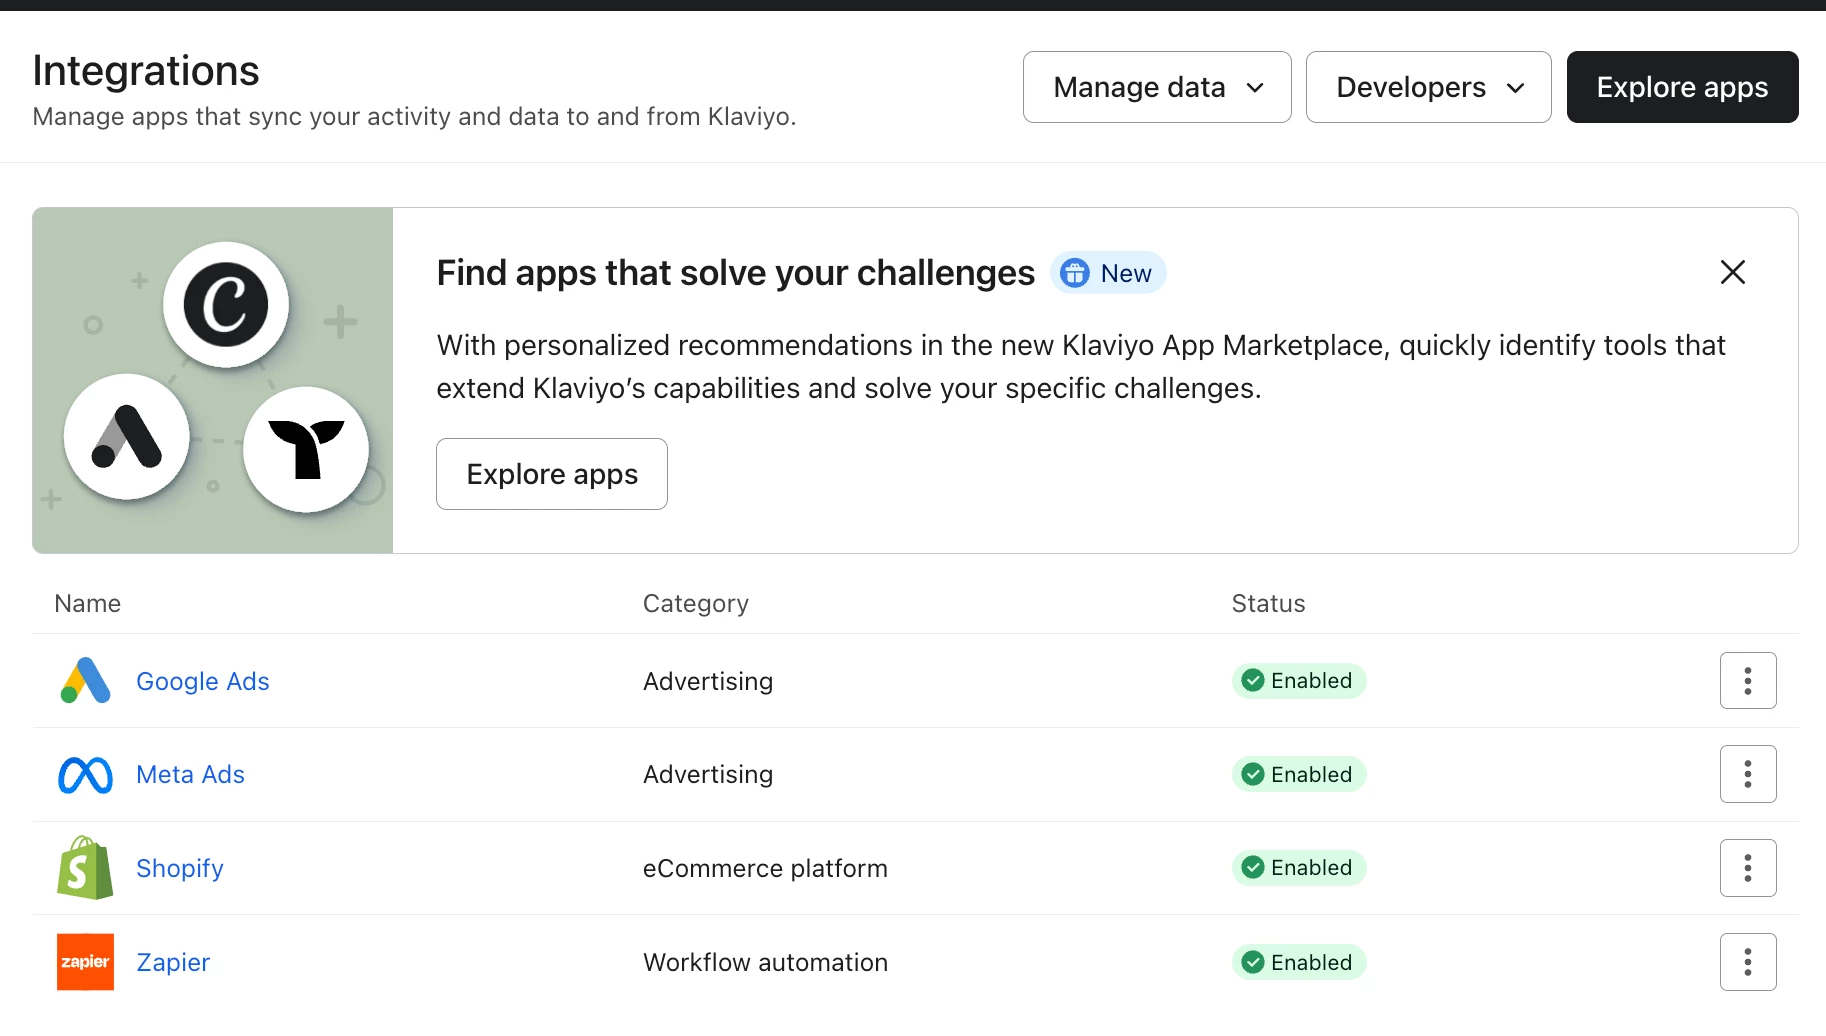Open the Meta Ads integration link

[x=190, y=775]
